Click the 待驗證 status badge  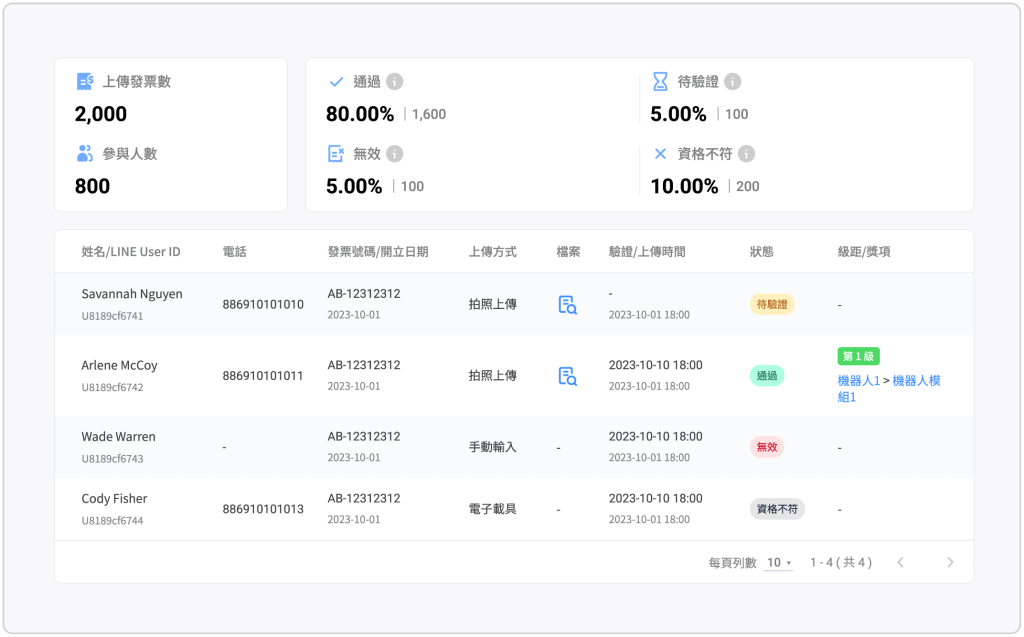pyautogui.click(x=772, y=305)
